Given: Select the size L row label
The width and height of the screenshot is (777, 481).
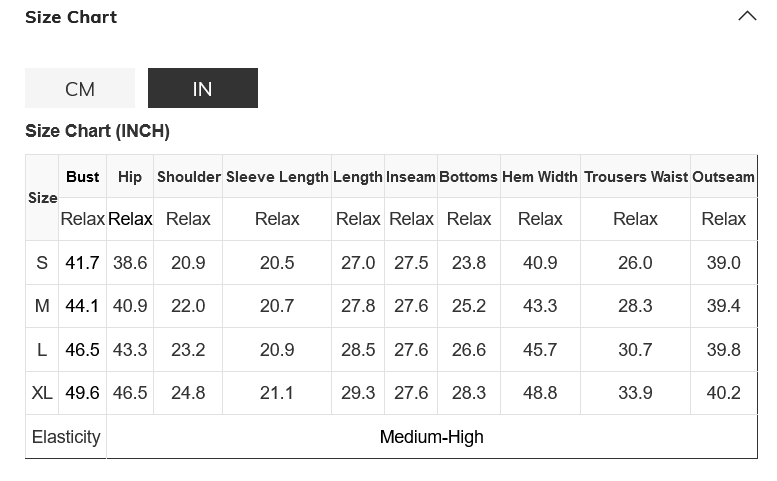Looking at the screenshot, I should click(42, 350).
